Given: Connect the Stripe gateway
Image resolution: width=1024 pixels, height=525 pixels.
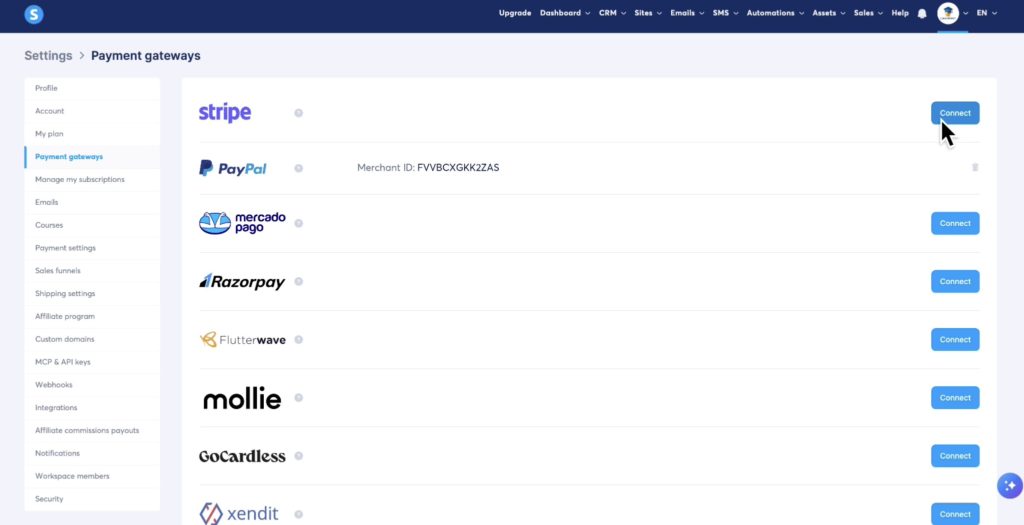Looking at the screenshot, I should (x=955, y=113).
